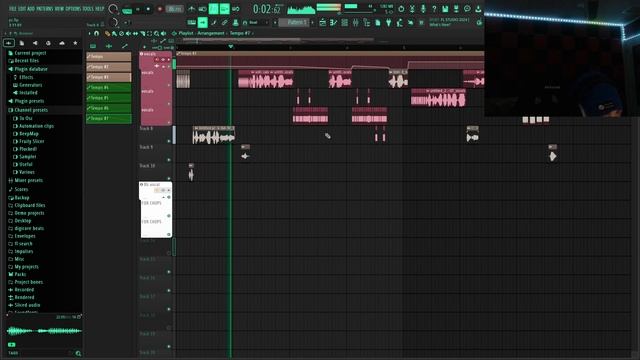Select Fruity Slicer preset folder

(31, 141)
